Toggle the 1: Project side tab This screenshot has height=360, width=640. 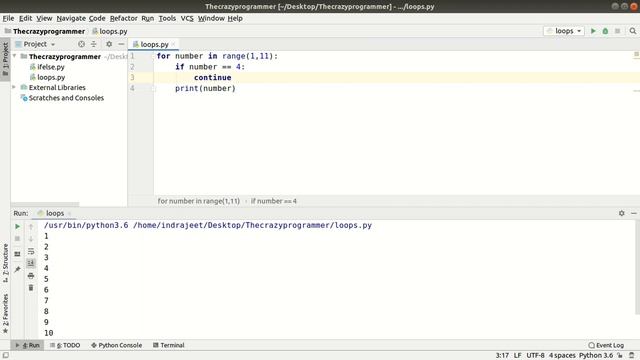click(x=5, y=59)
